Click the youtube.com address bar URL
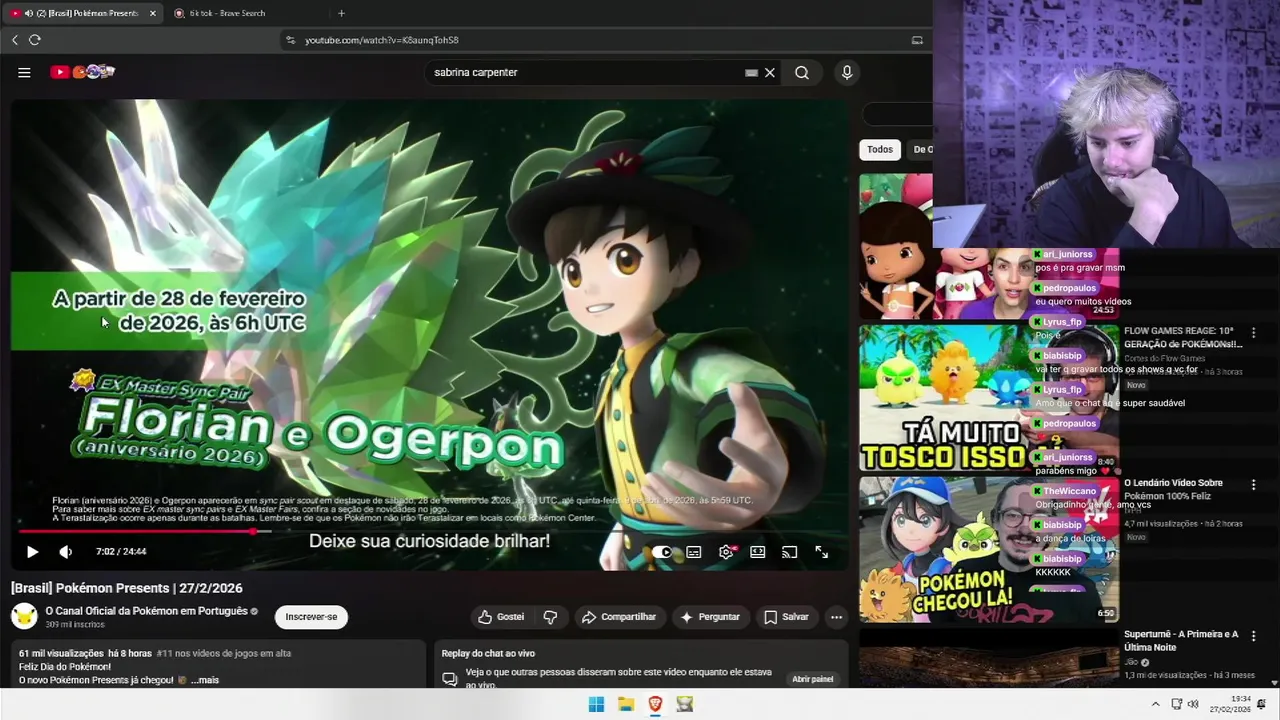The image size is (1280, 720). (x=381, y=40)
